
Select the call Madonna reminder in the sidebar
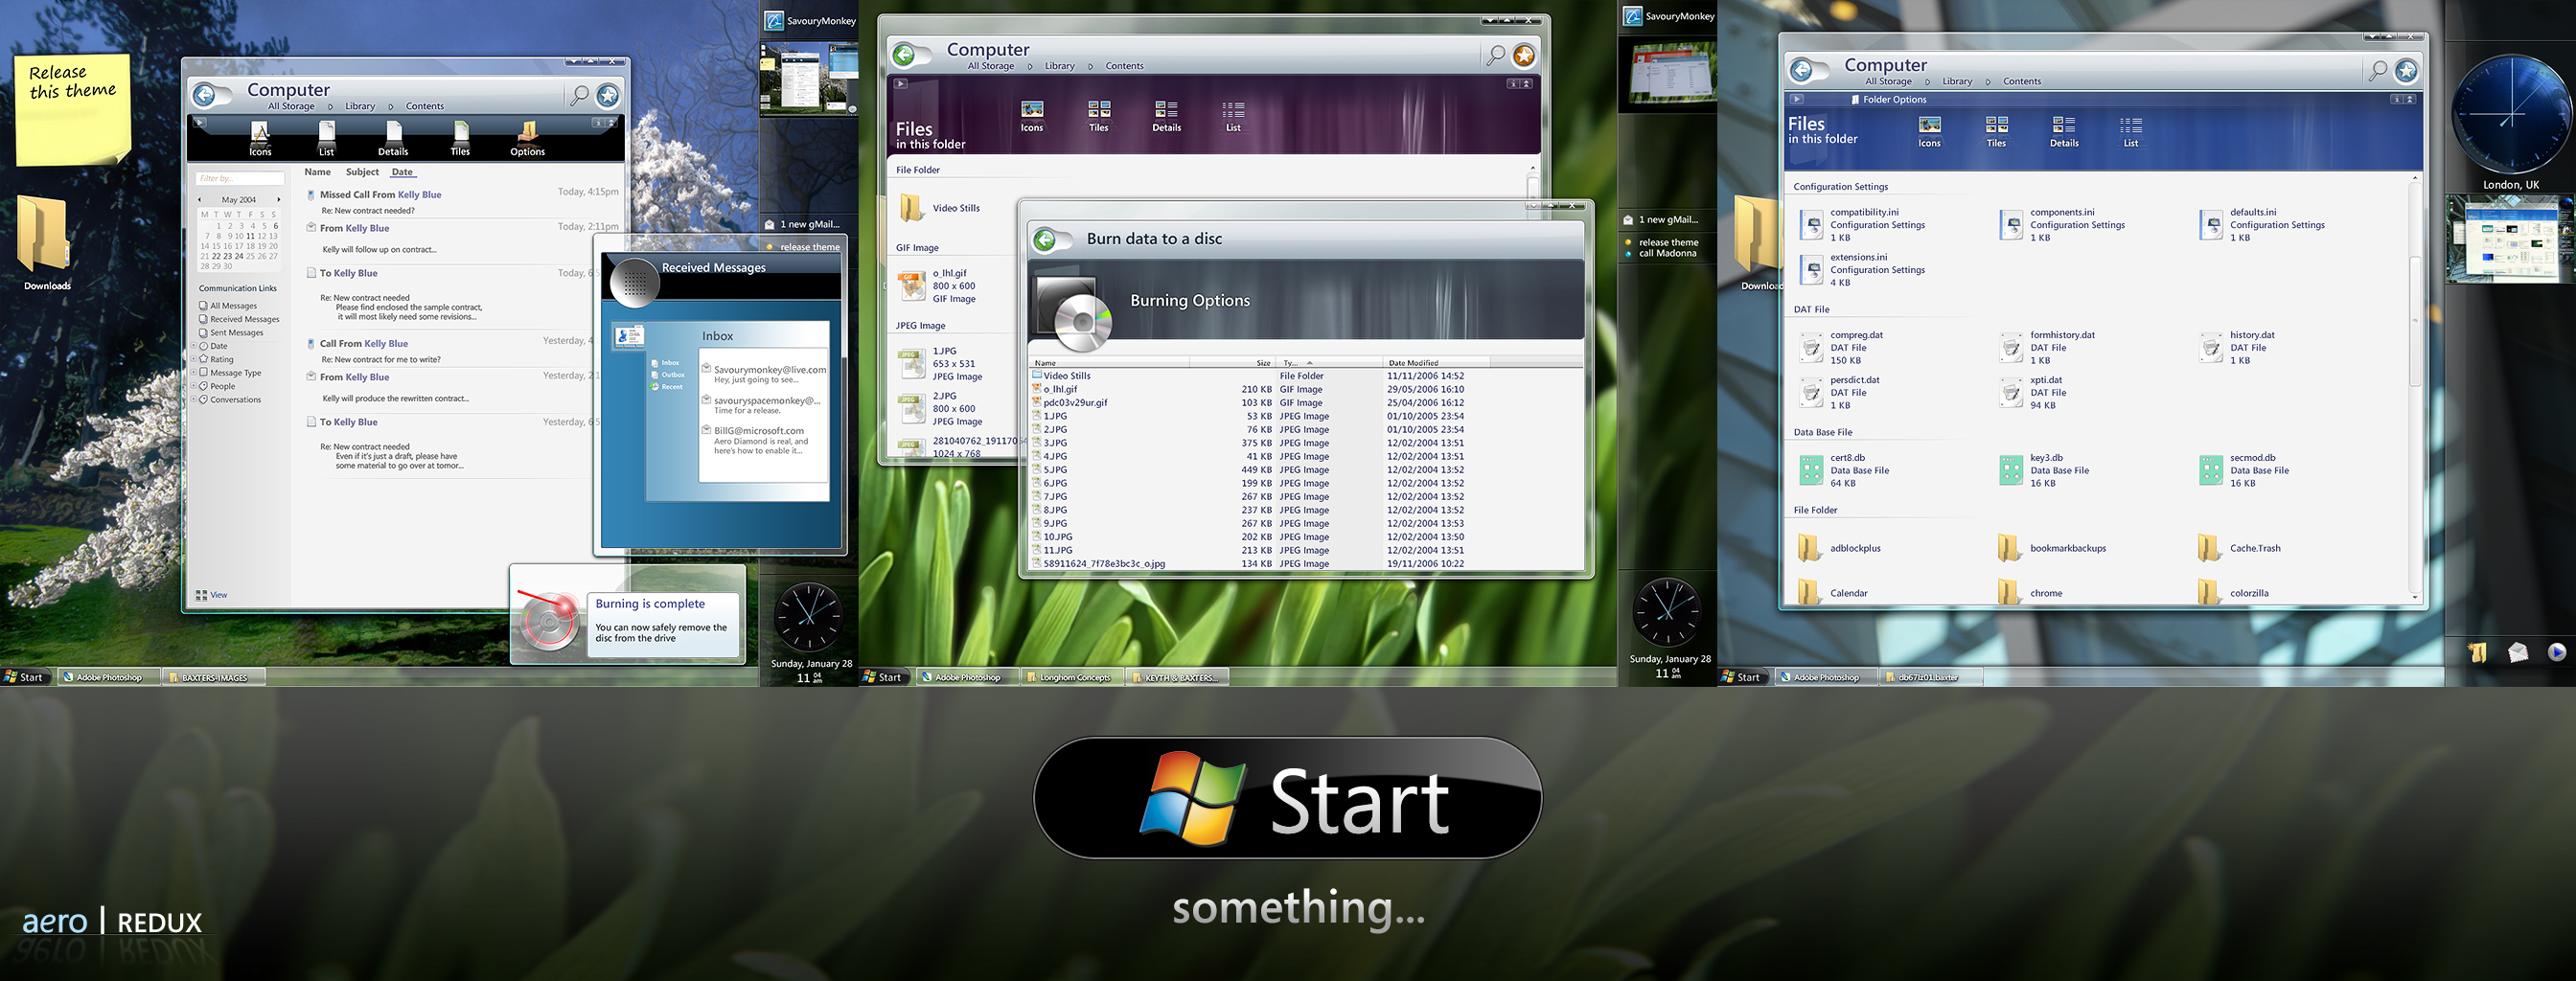point(1662,254)
